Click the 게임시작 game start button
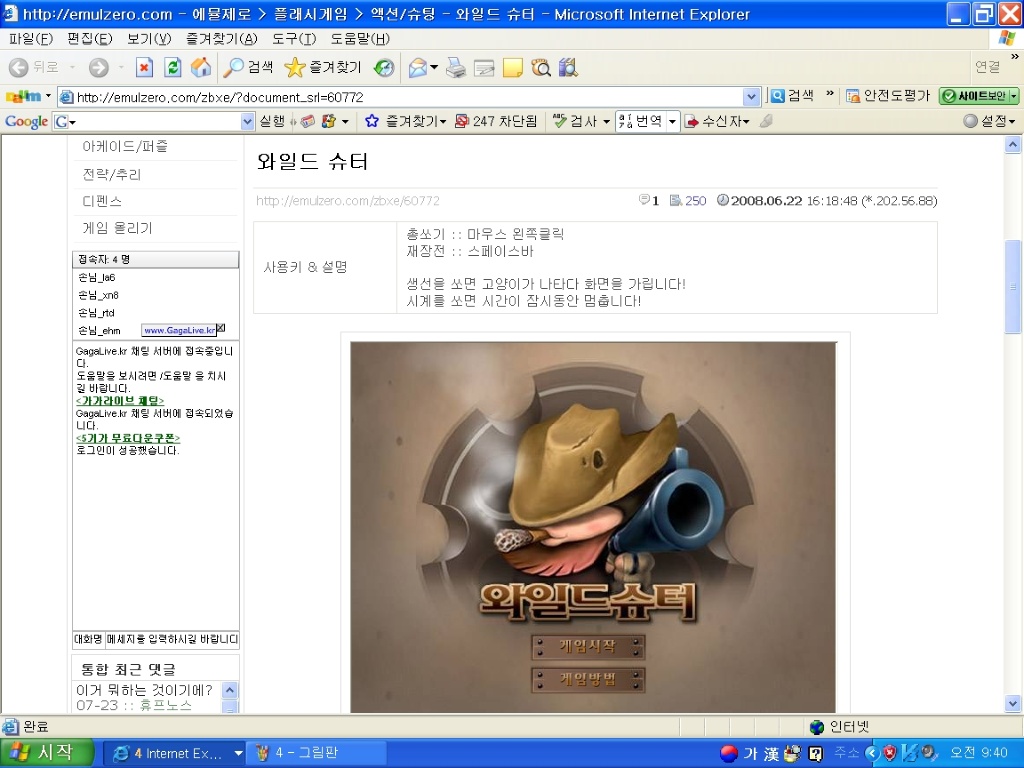The image size is (1024, 768). point(588,646)
